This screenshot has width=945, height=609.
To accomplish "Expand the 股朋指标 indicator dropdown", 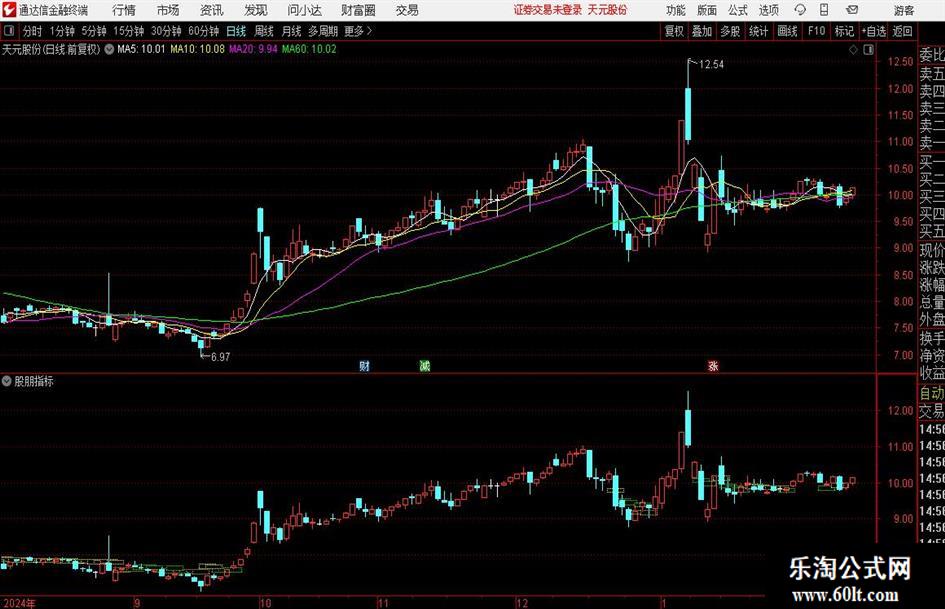I will tap(7, 381).
